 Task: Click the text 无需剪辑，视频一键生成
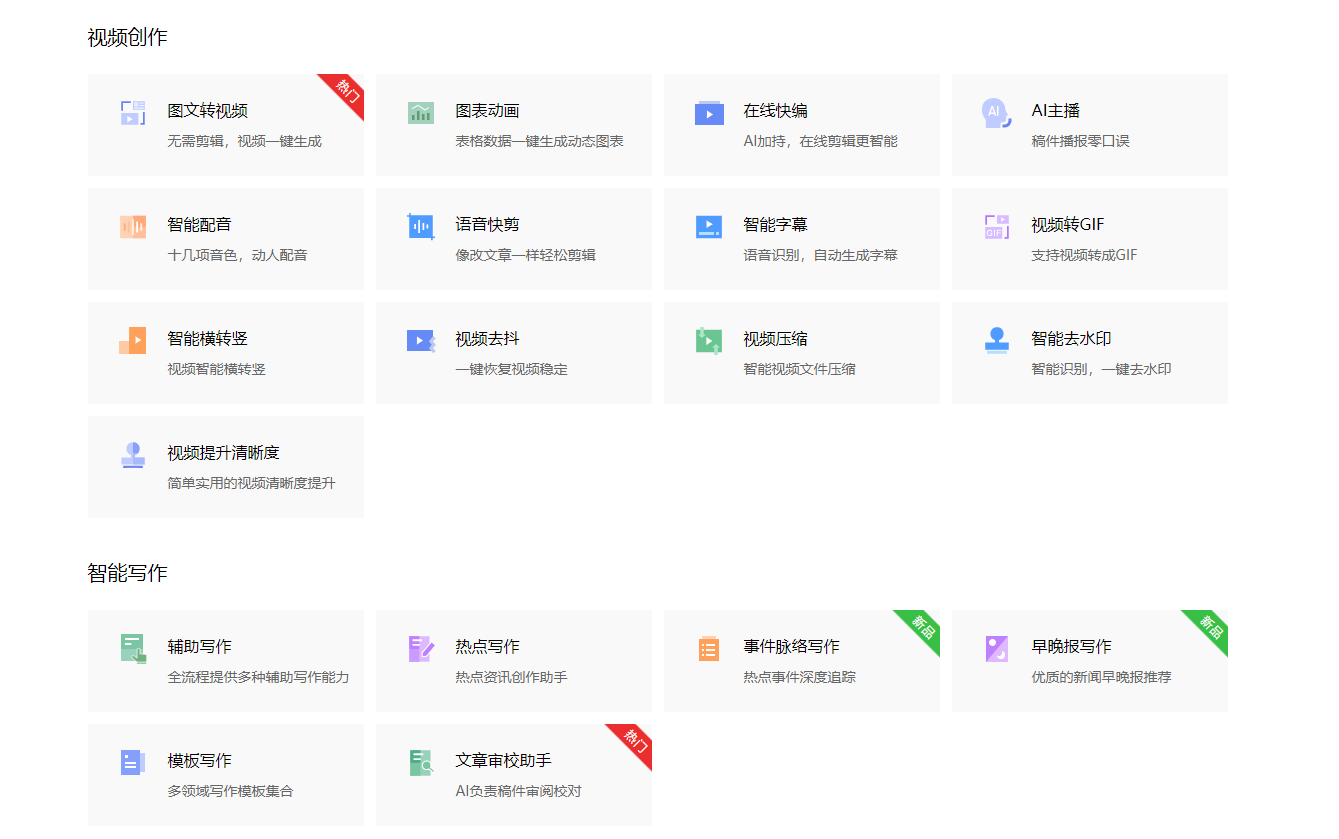coord(245,141)
